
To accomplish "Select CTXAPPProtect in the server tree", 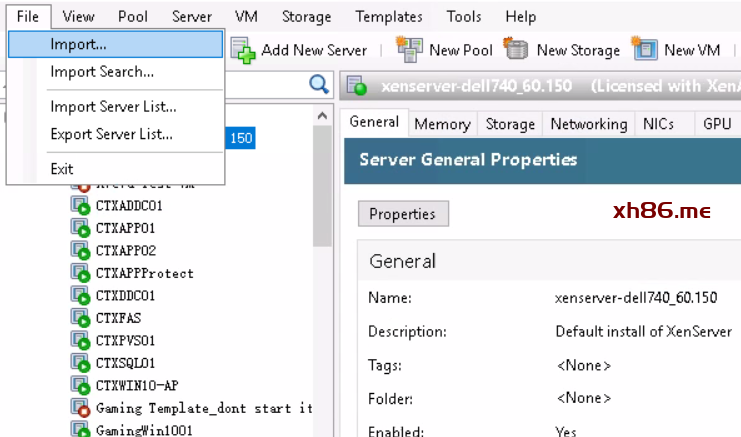I will [x=144, y=273].
